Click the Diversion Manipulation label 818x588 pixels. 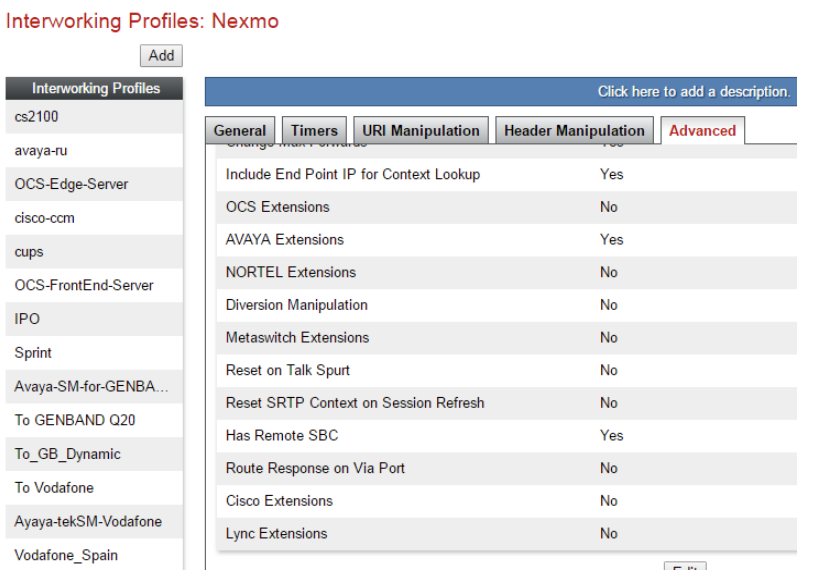tap(296, 305)
